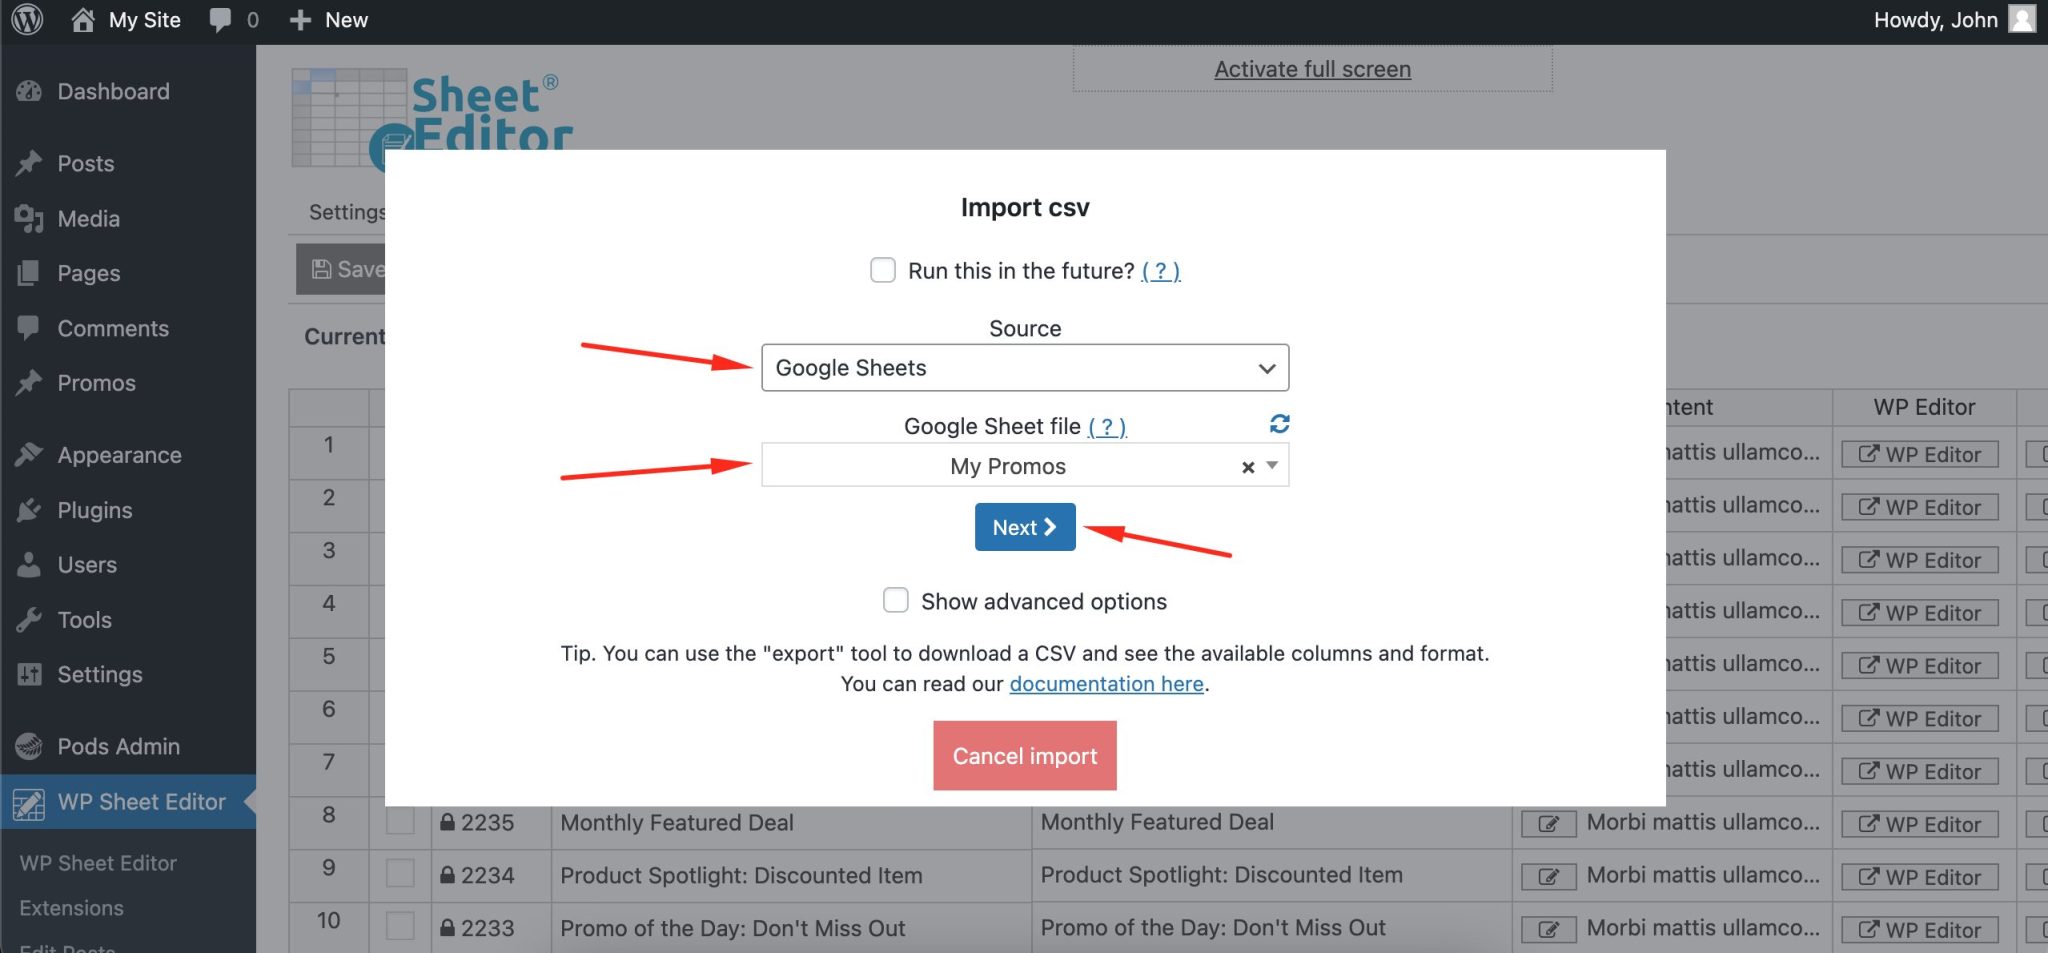Enable the Run this in the future checkbox
The image size is (2048, 953).
tap(883, 270)
